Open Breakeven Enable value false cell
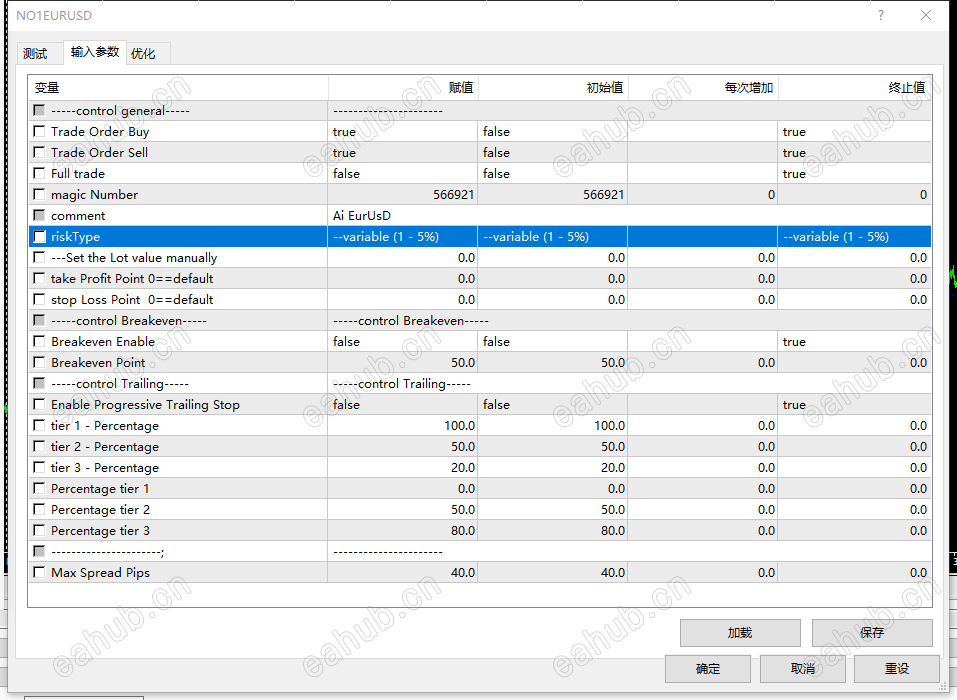957x700 pixels. [402, 342]
